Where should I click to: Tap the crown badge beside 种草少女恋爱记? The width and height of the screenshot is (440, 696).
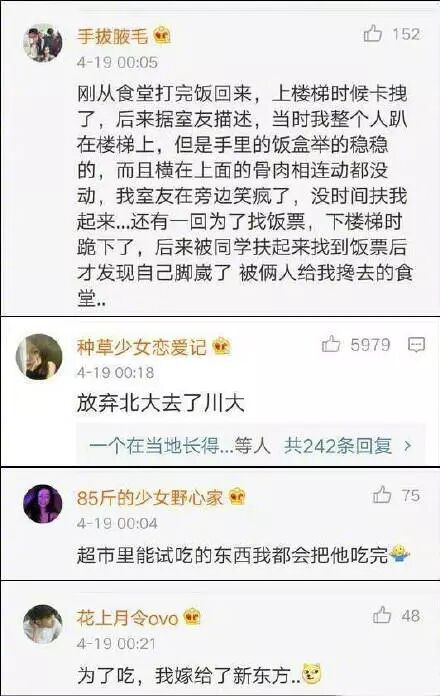[x=222, y=346]
